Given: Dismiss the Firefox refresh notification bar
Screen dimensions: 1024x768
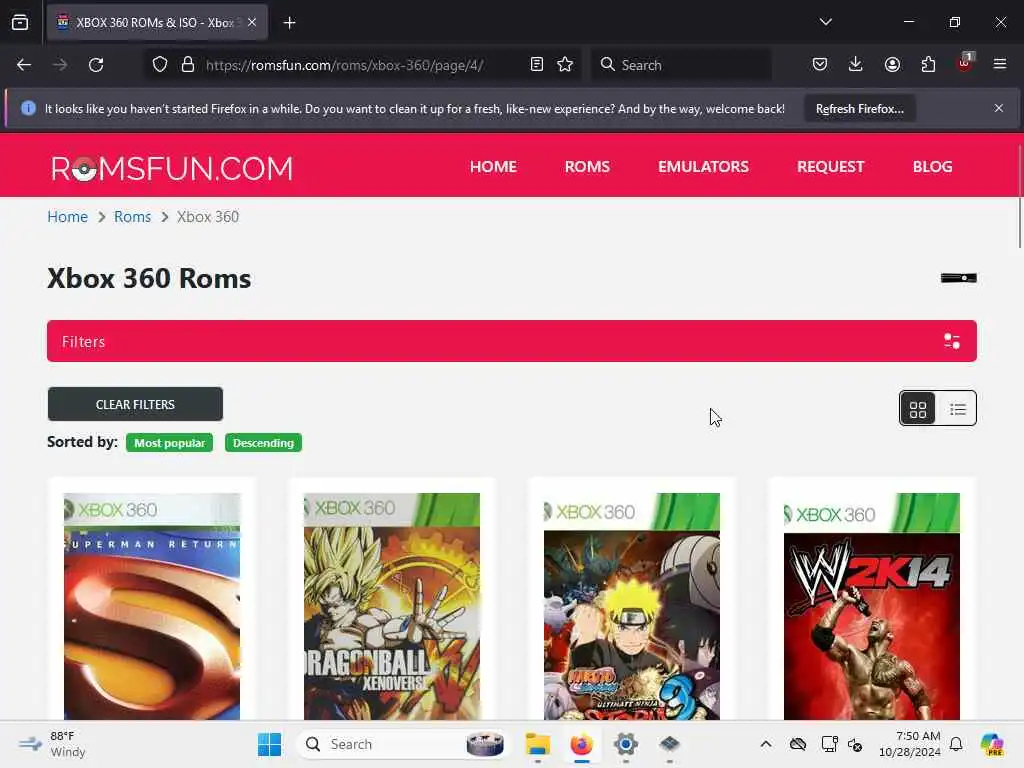Looking at the screenshot, I should pos(999,108).
